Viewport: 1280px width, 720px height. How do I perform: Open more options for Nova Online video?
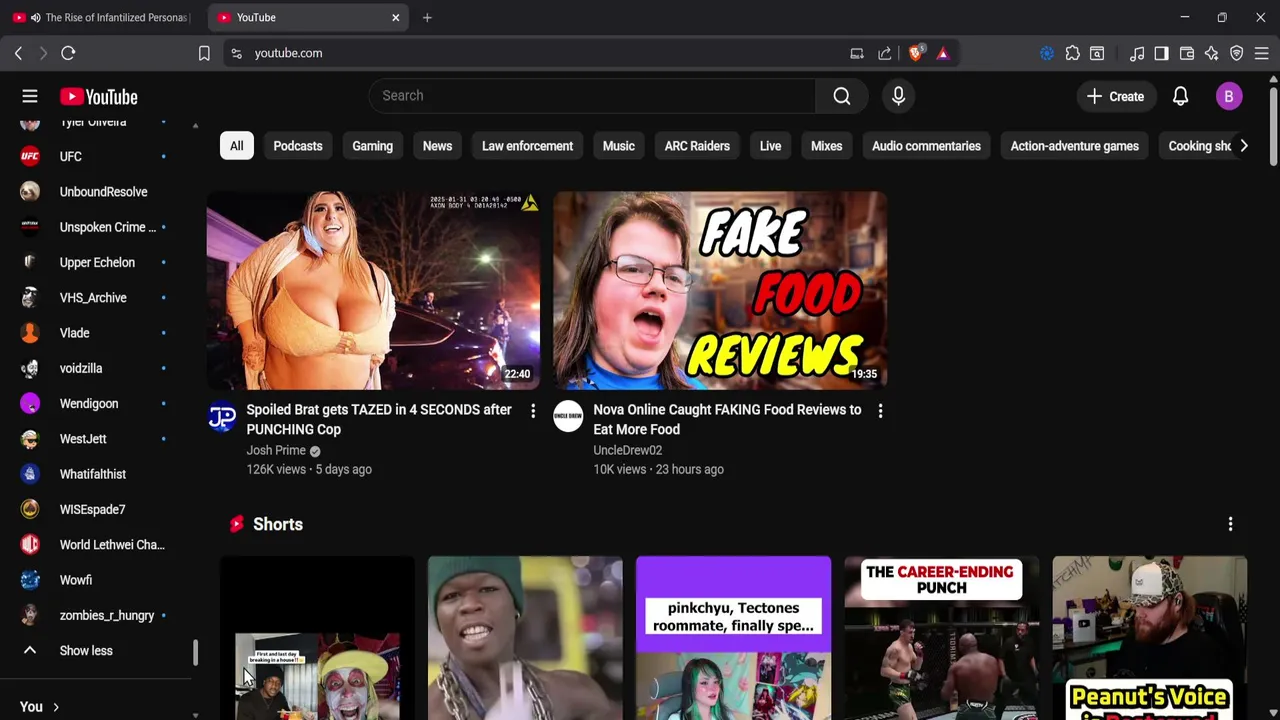pyautogui.click(x=880, y=411)
